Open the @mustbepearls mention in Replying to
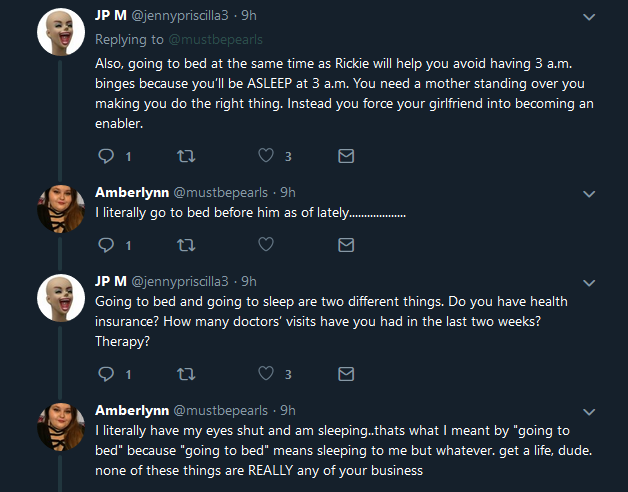Image resolution: width=628 pixels, height=492 pixels. point(215,39)
